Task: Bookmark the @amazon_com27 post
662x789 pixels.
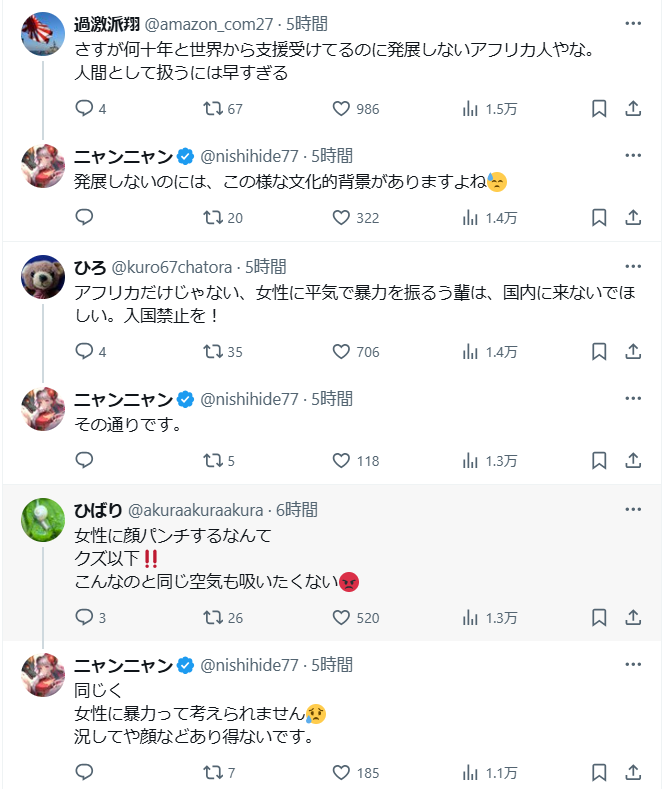Action: point(599,109)
